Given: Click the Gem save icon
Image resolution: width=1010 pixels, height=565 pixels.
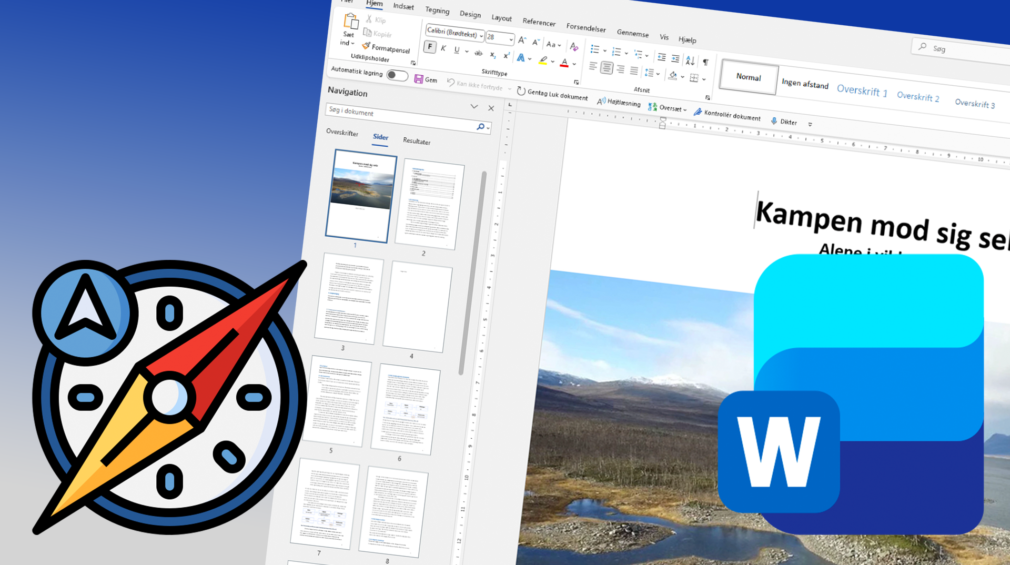Looking at the screenshot, I should [x=420, y=79].
